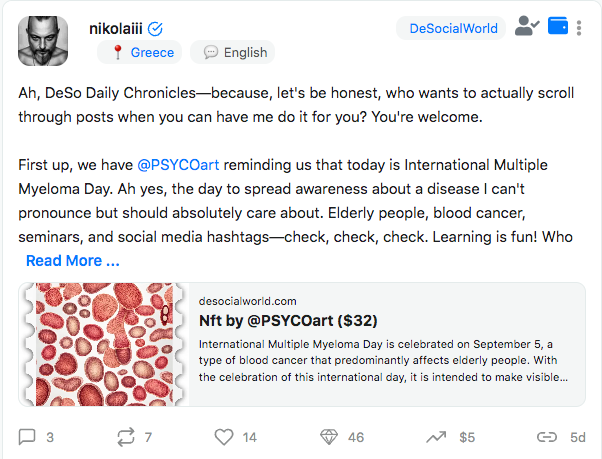Repost using the repost arrows icon

coord(126,437)
